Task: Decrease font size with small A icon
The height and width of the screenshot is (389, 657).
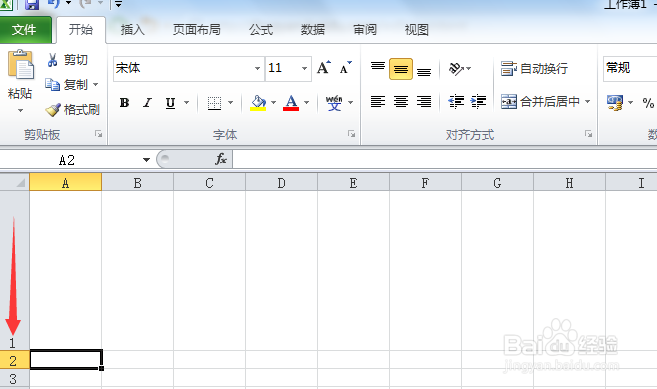Action: (x=345, y=67)
